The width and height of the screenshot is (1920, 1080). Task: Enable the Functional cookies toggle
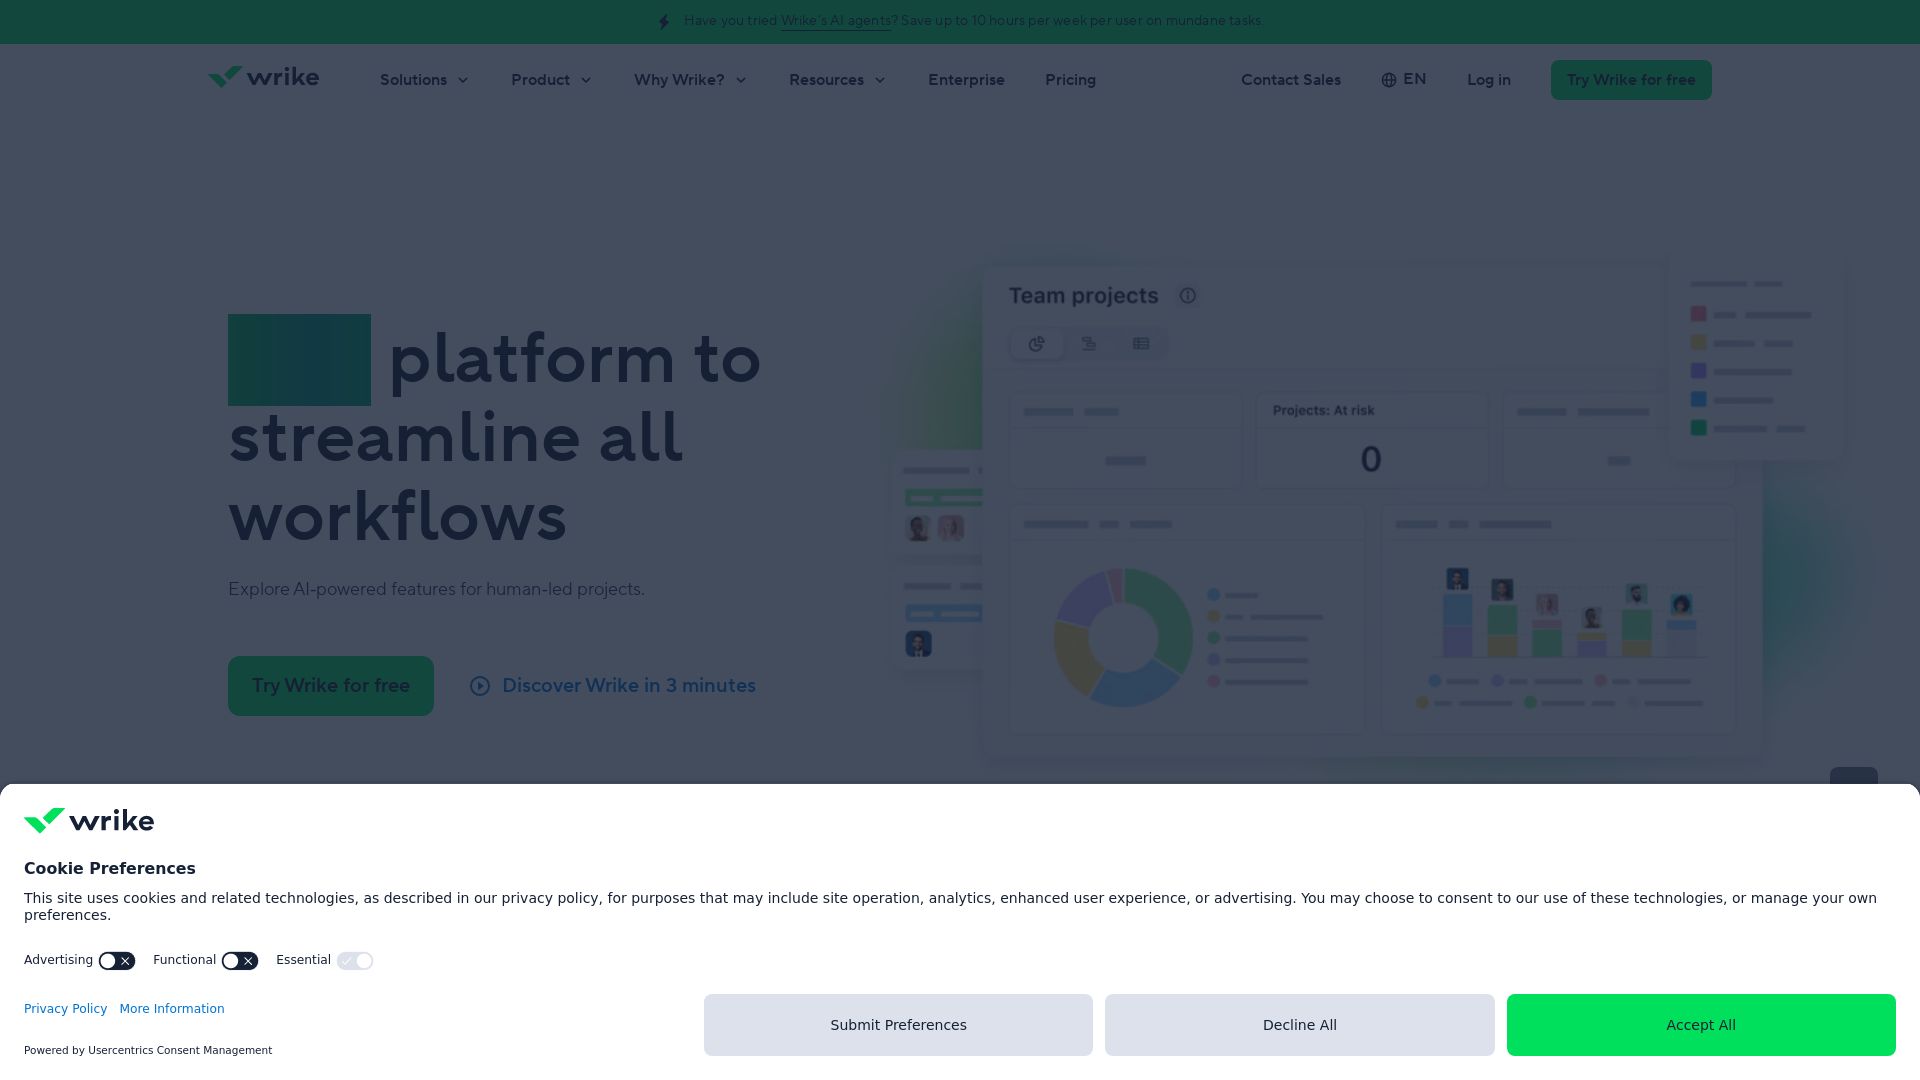coord(239,961)
